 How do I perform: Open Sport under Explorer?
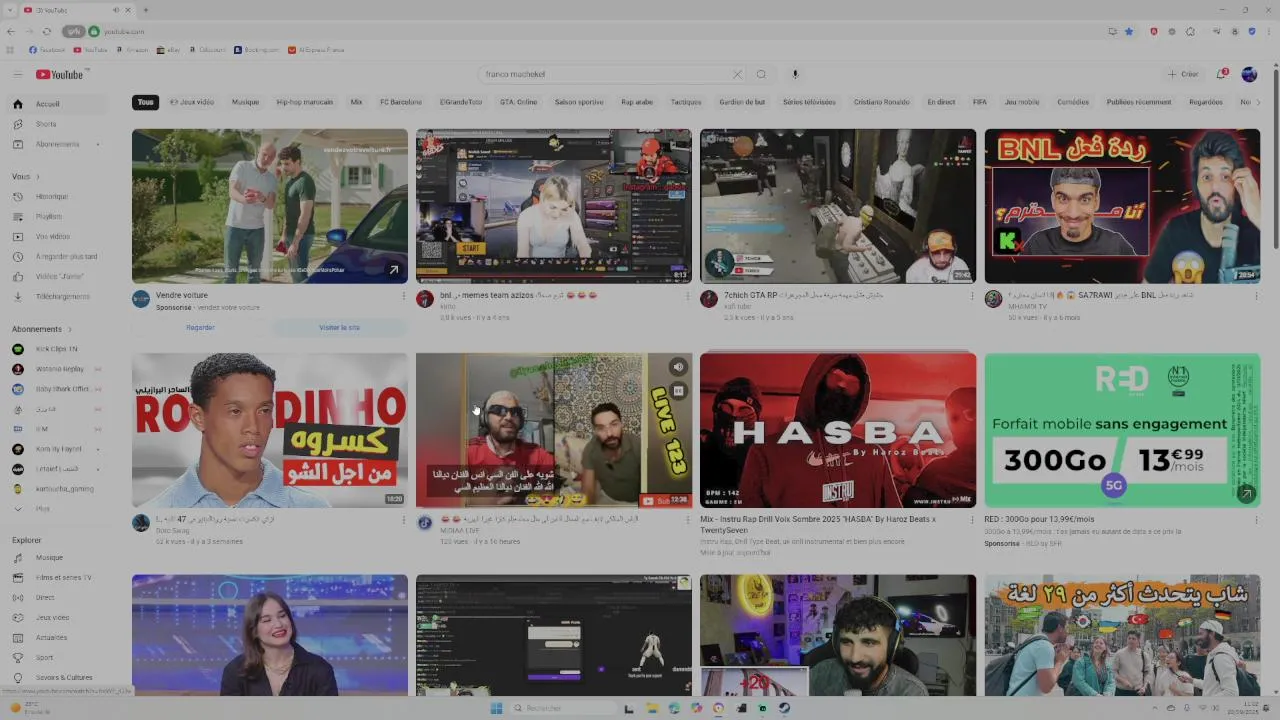[x=56, y=657]
